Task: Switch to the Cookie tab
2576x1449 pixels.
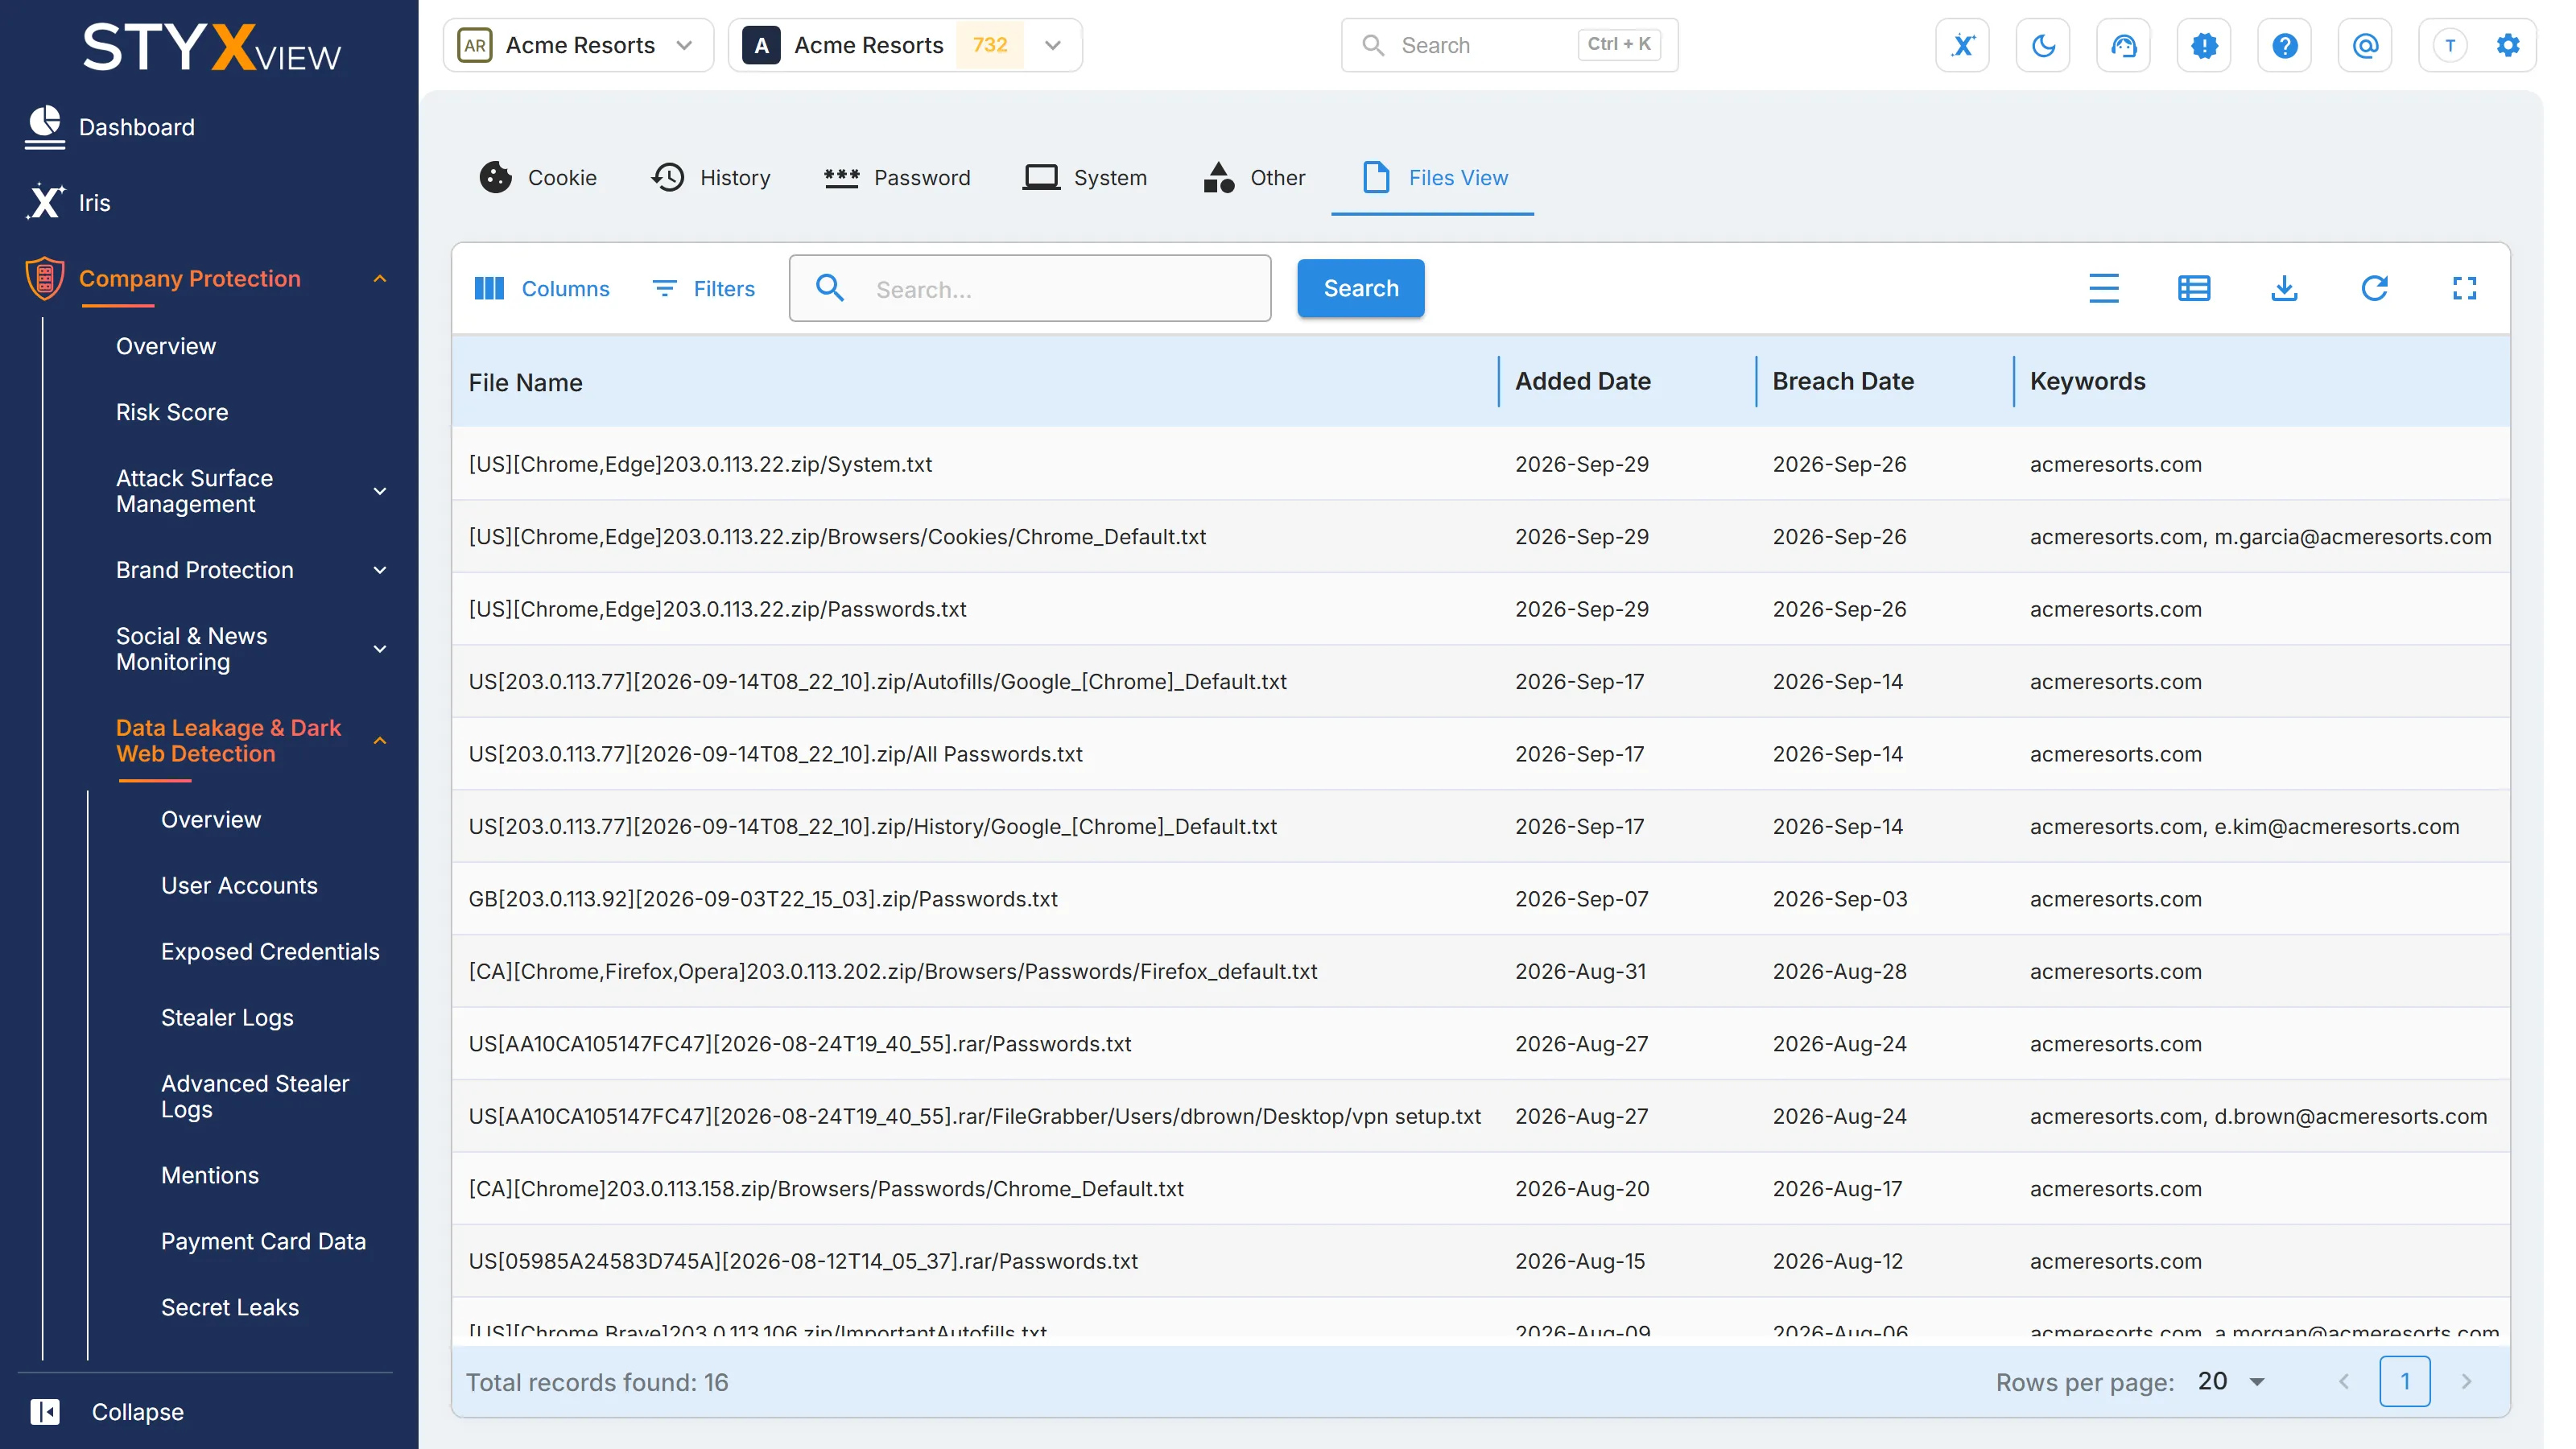Action: 538,177
